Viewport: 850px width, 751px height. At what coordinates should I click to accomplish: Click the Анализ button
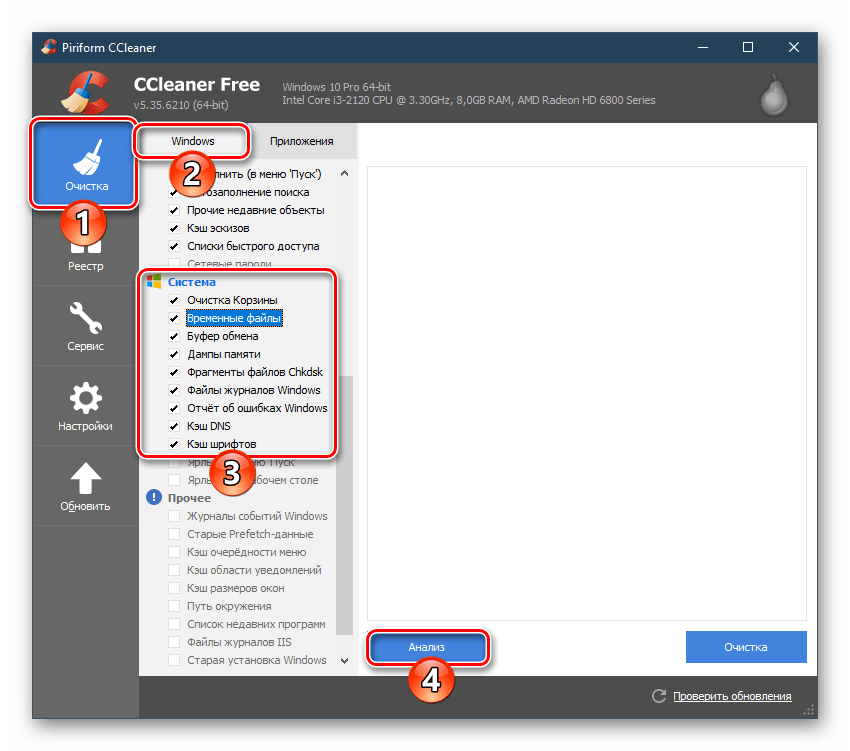pos(427,647)
